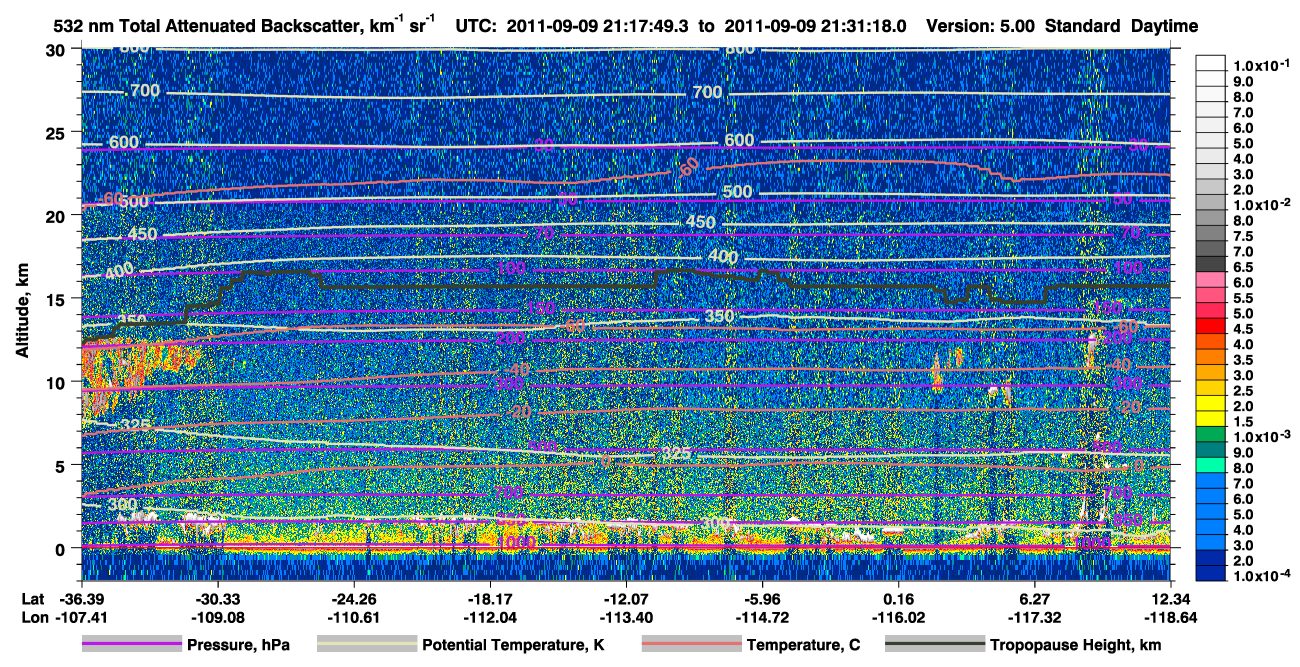Click the word 'Daytime' in the header
Image resolution: width=1300 pixels, height=667 pixels.
(x=1165, y=27)
